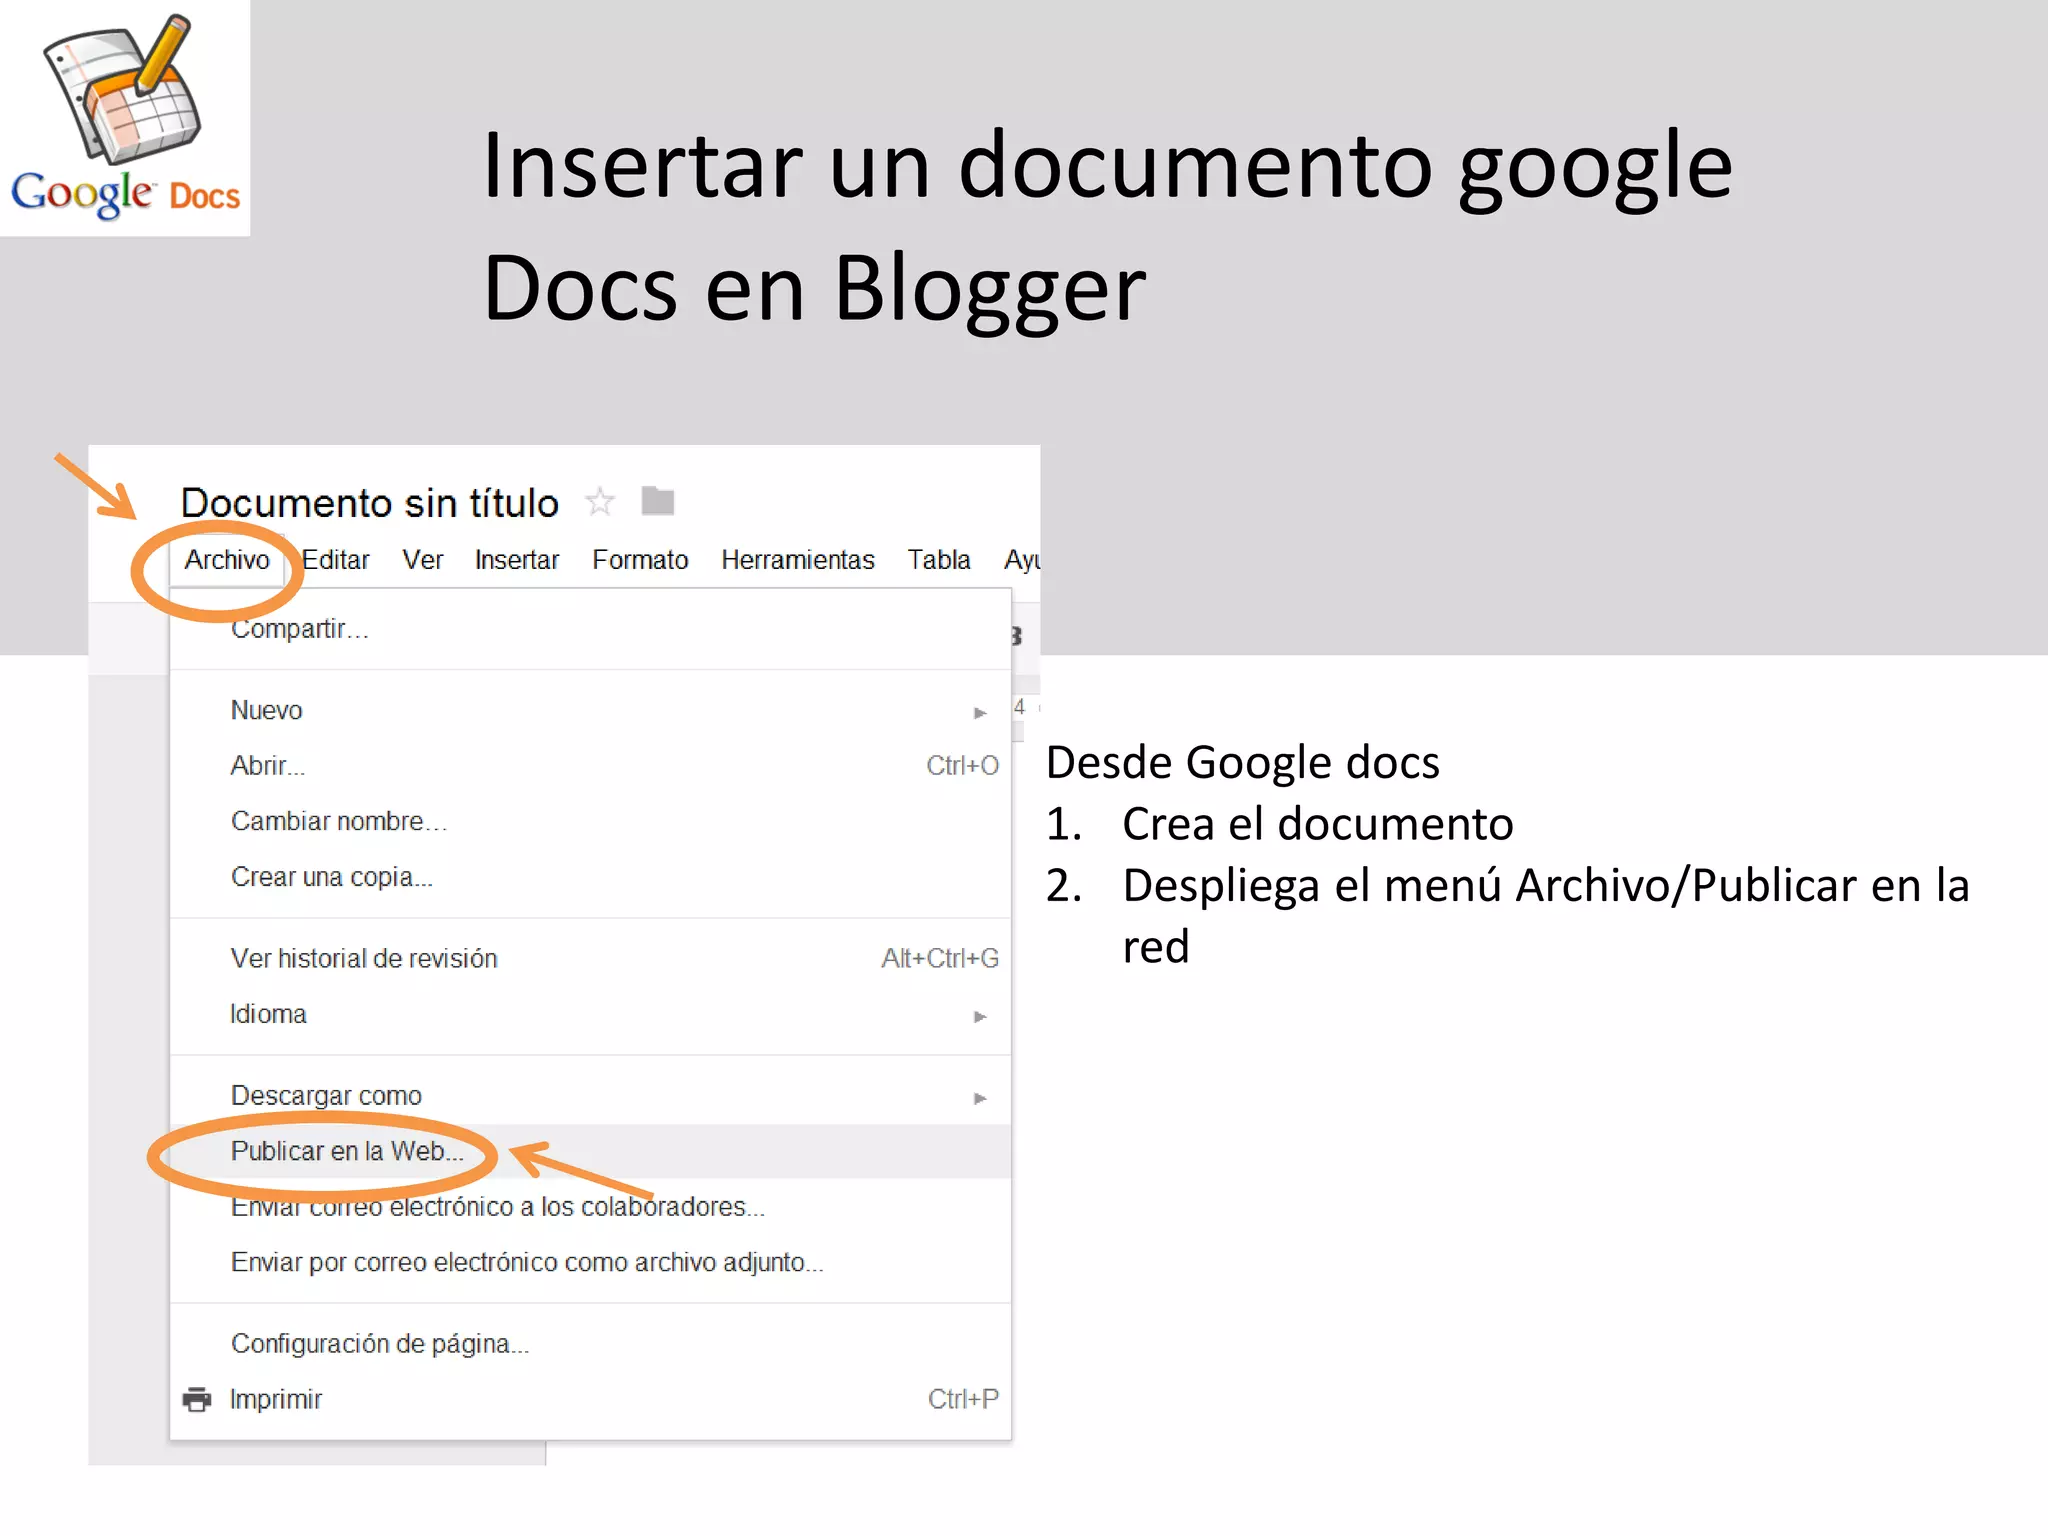This screenshot has width=2048, height=1536.
Task: Expand the Idioma submenu arrow
Action: (980, 1016)
